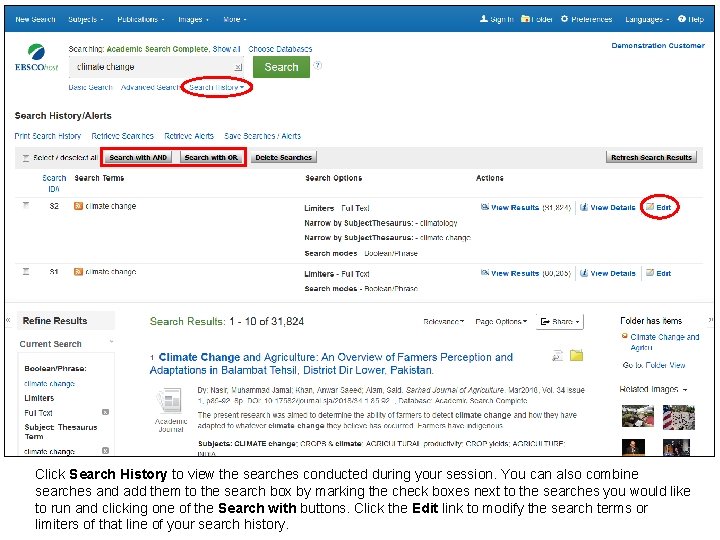The image size is (720, 540).
Task: Open the related image thumbnail with flag
Action: pos(679,417)
